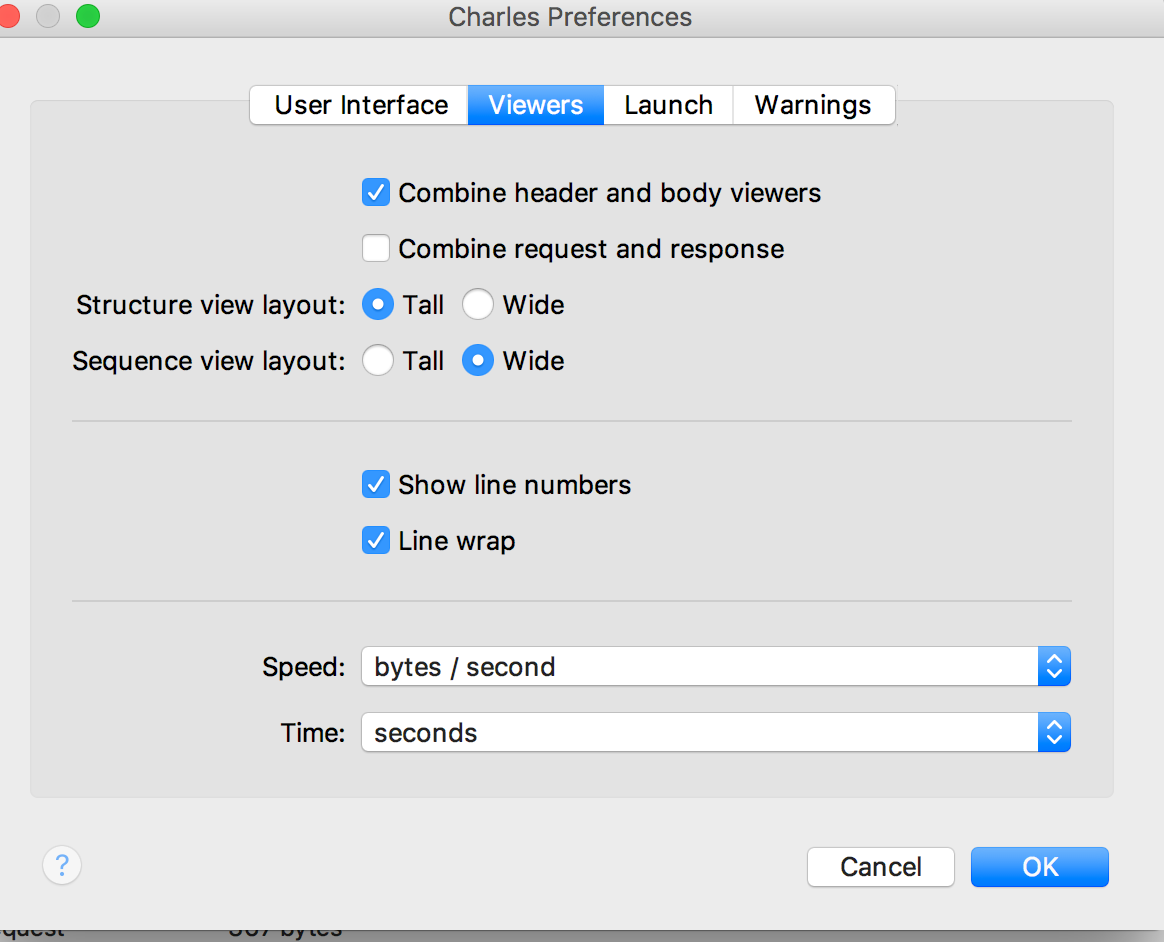1164x942 pixels.
Task: Switch to the User Interface tab
Action: coord(360,105)
